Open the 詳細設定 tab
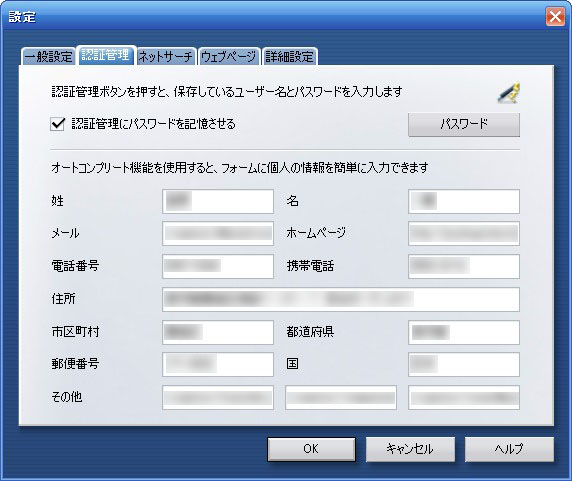 click(x=289, y=57)
